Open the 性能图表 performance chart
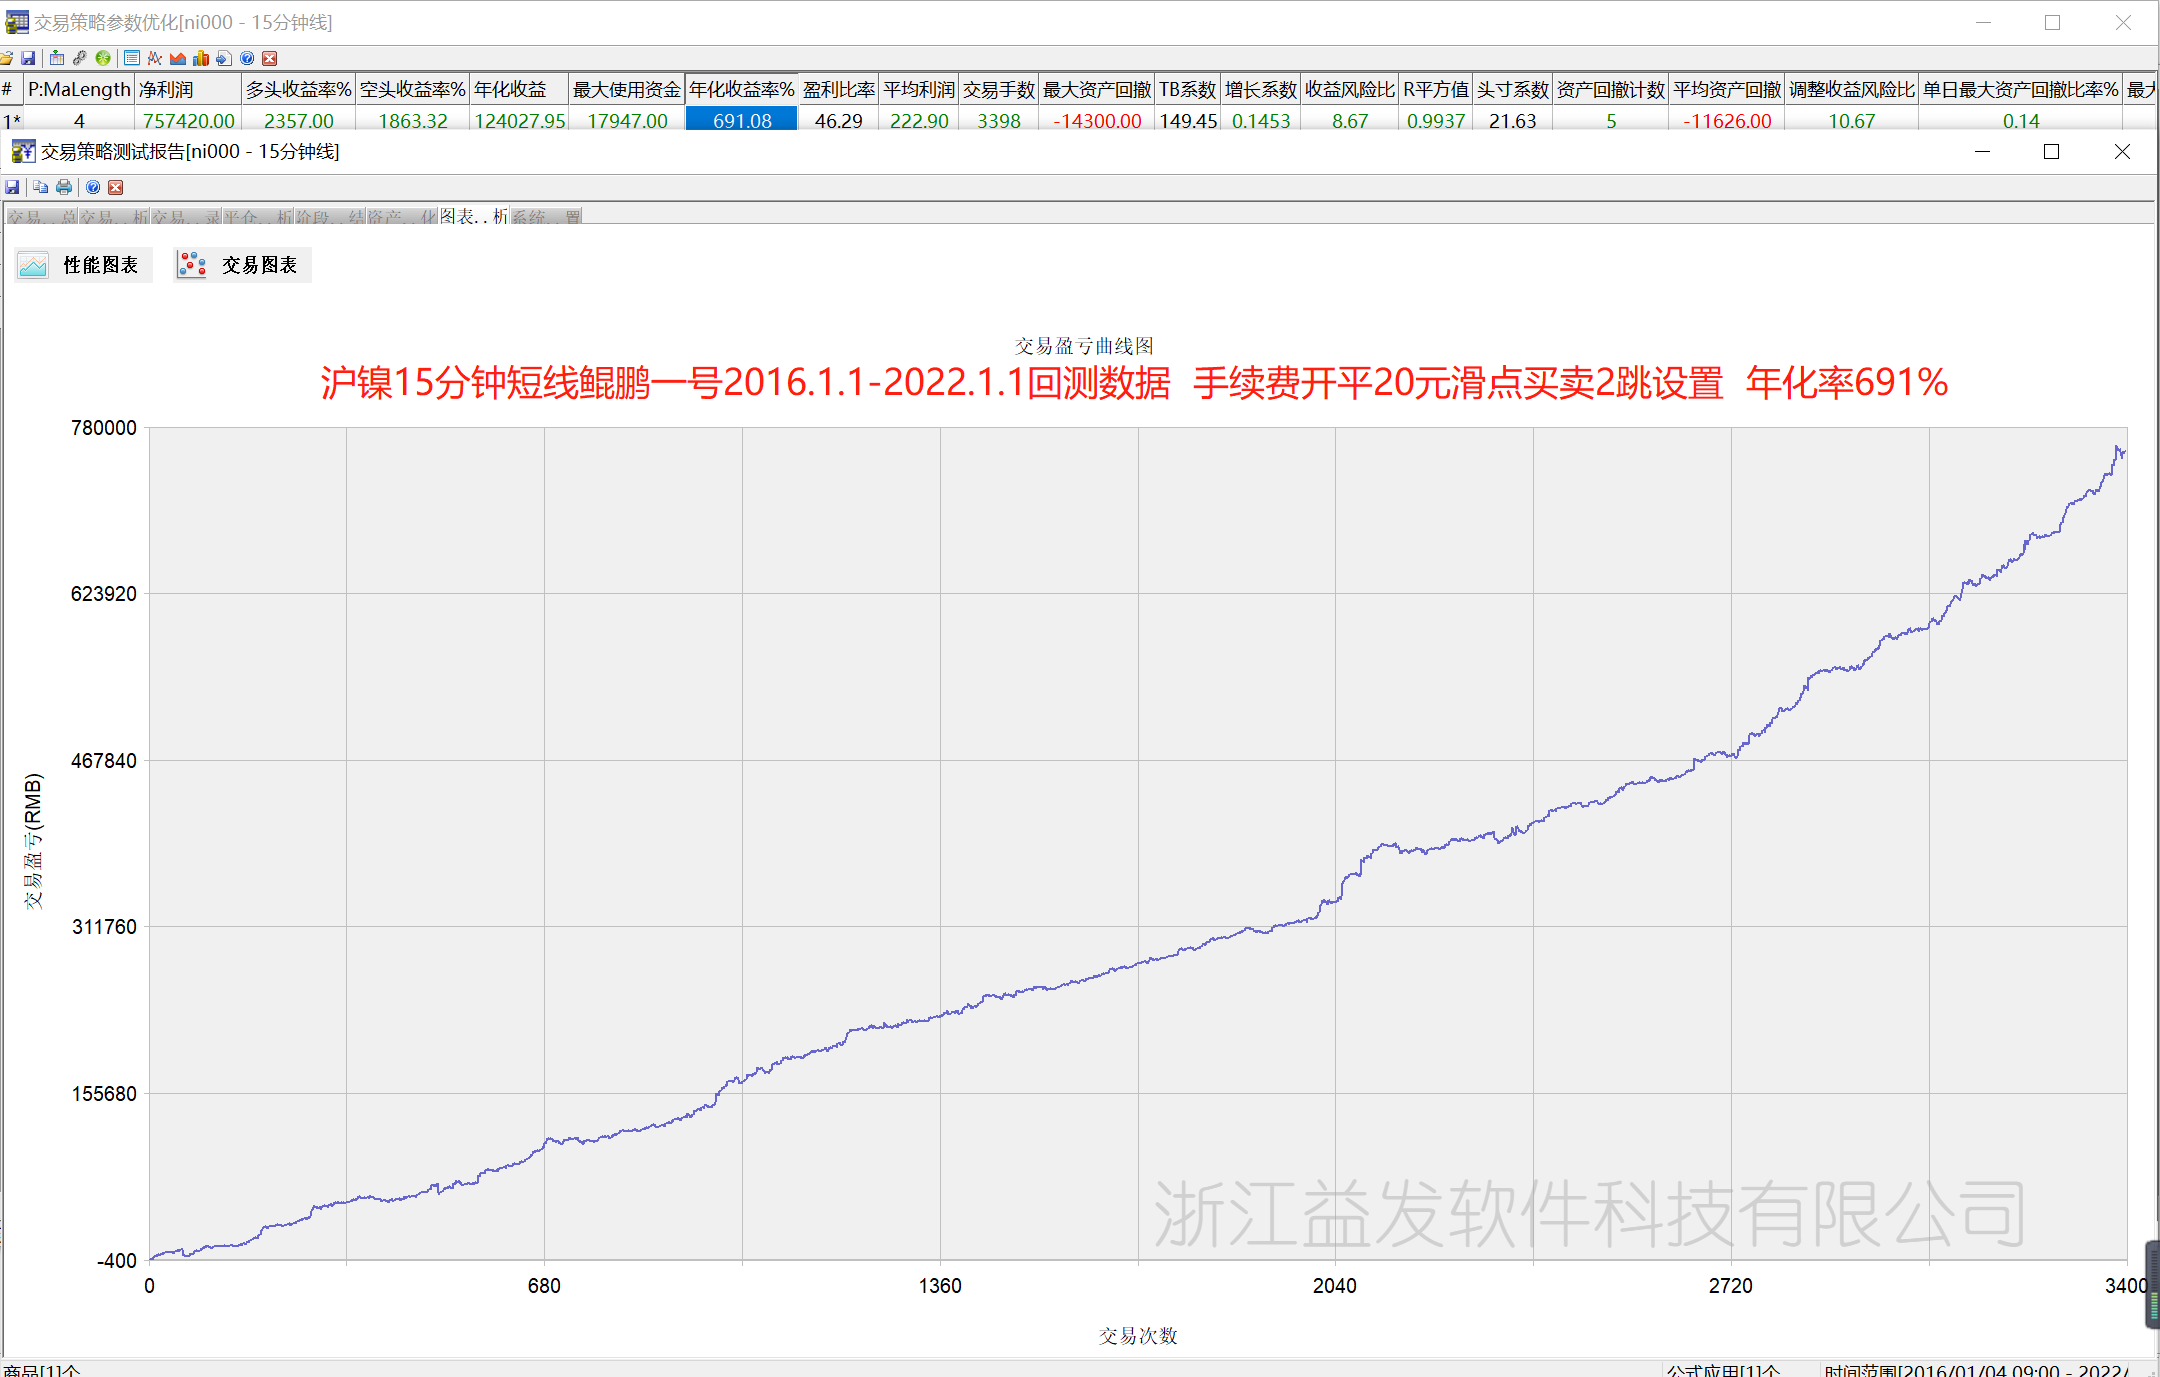This screenshot has width=2160, height=1377. point(83,265)
